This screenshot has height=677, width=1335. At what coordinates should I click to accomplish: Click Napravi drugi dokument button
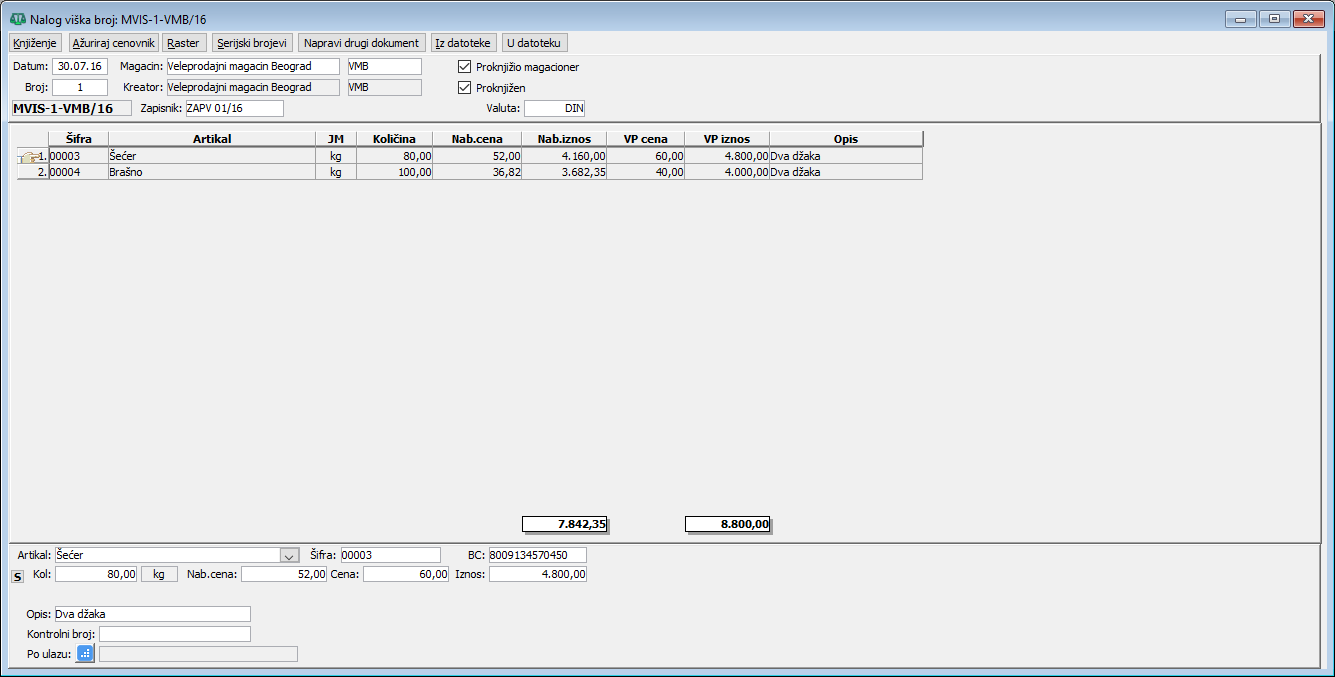pos(362,43)
